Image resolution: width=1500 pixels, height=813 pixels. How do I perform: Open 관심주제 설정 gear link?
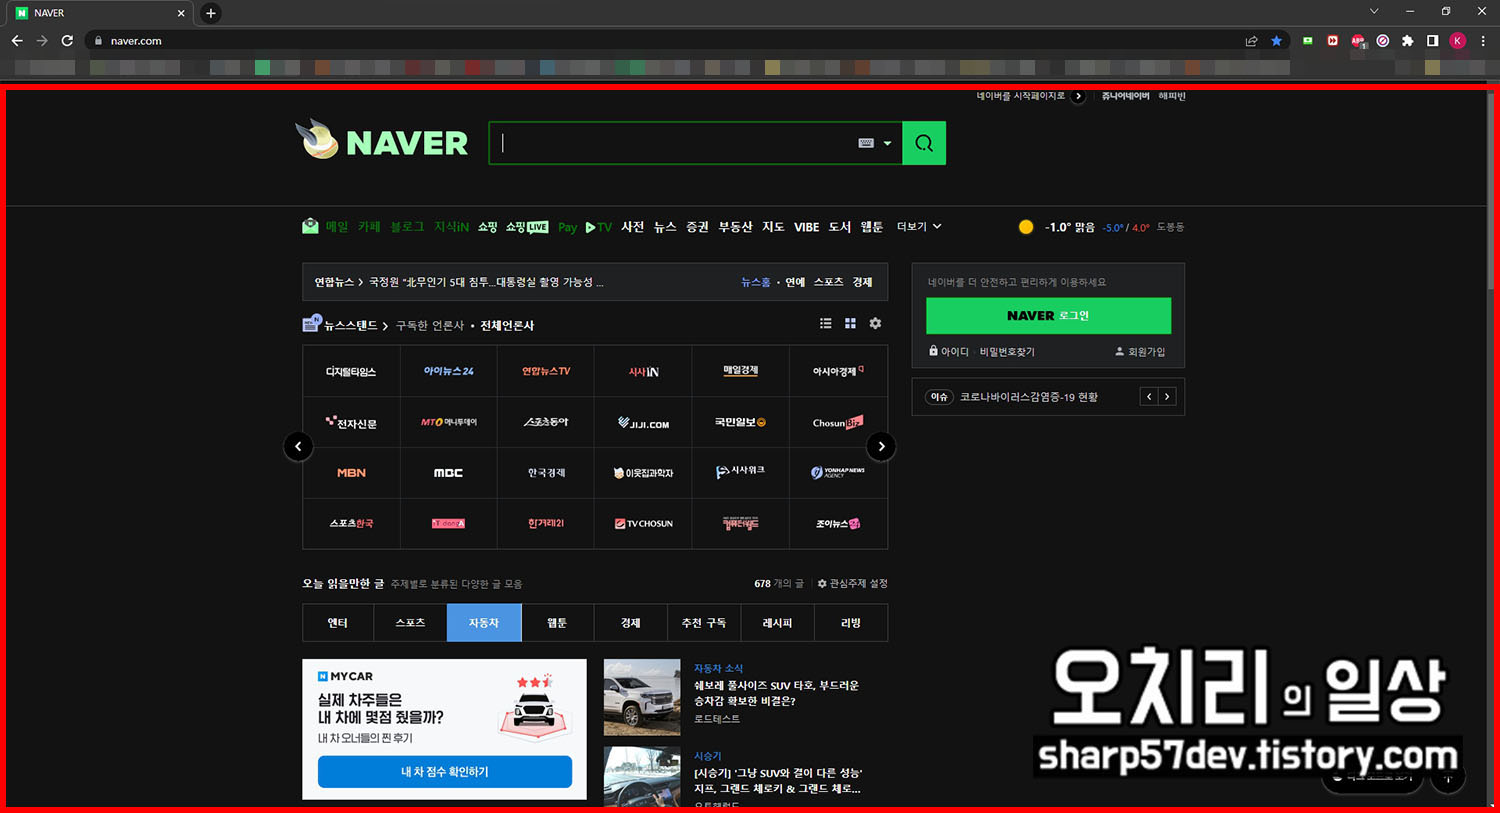852,583
